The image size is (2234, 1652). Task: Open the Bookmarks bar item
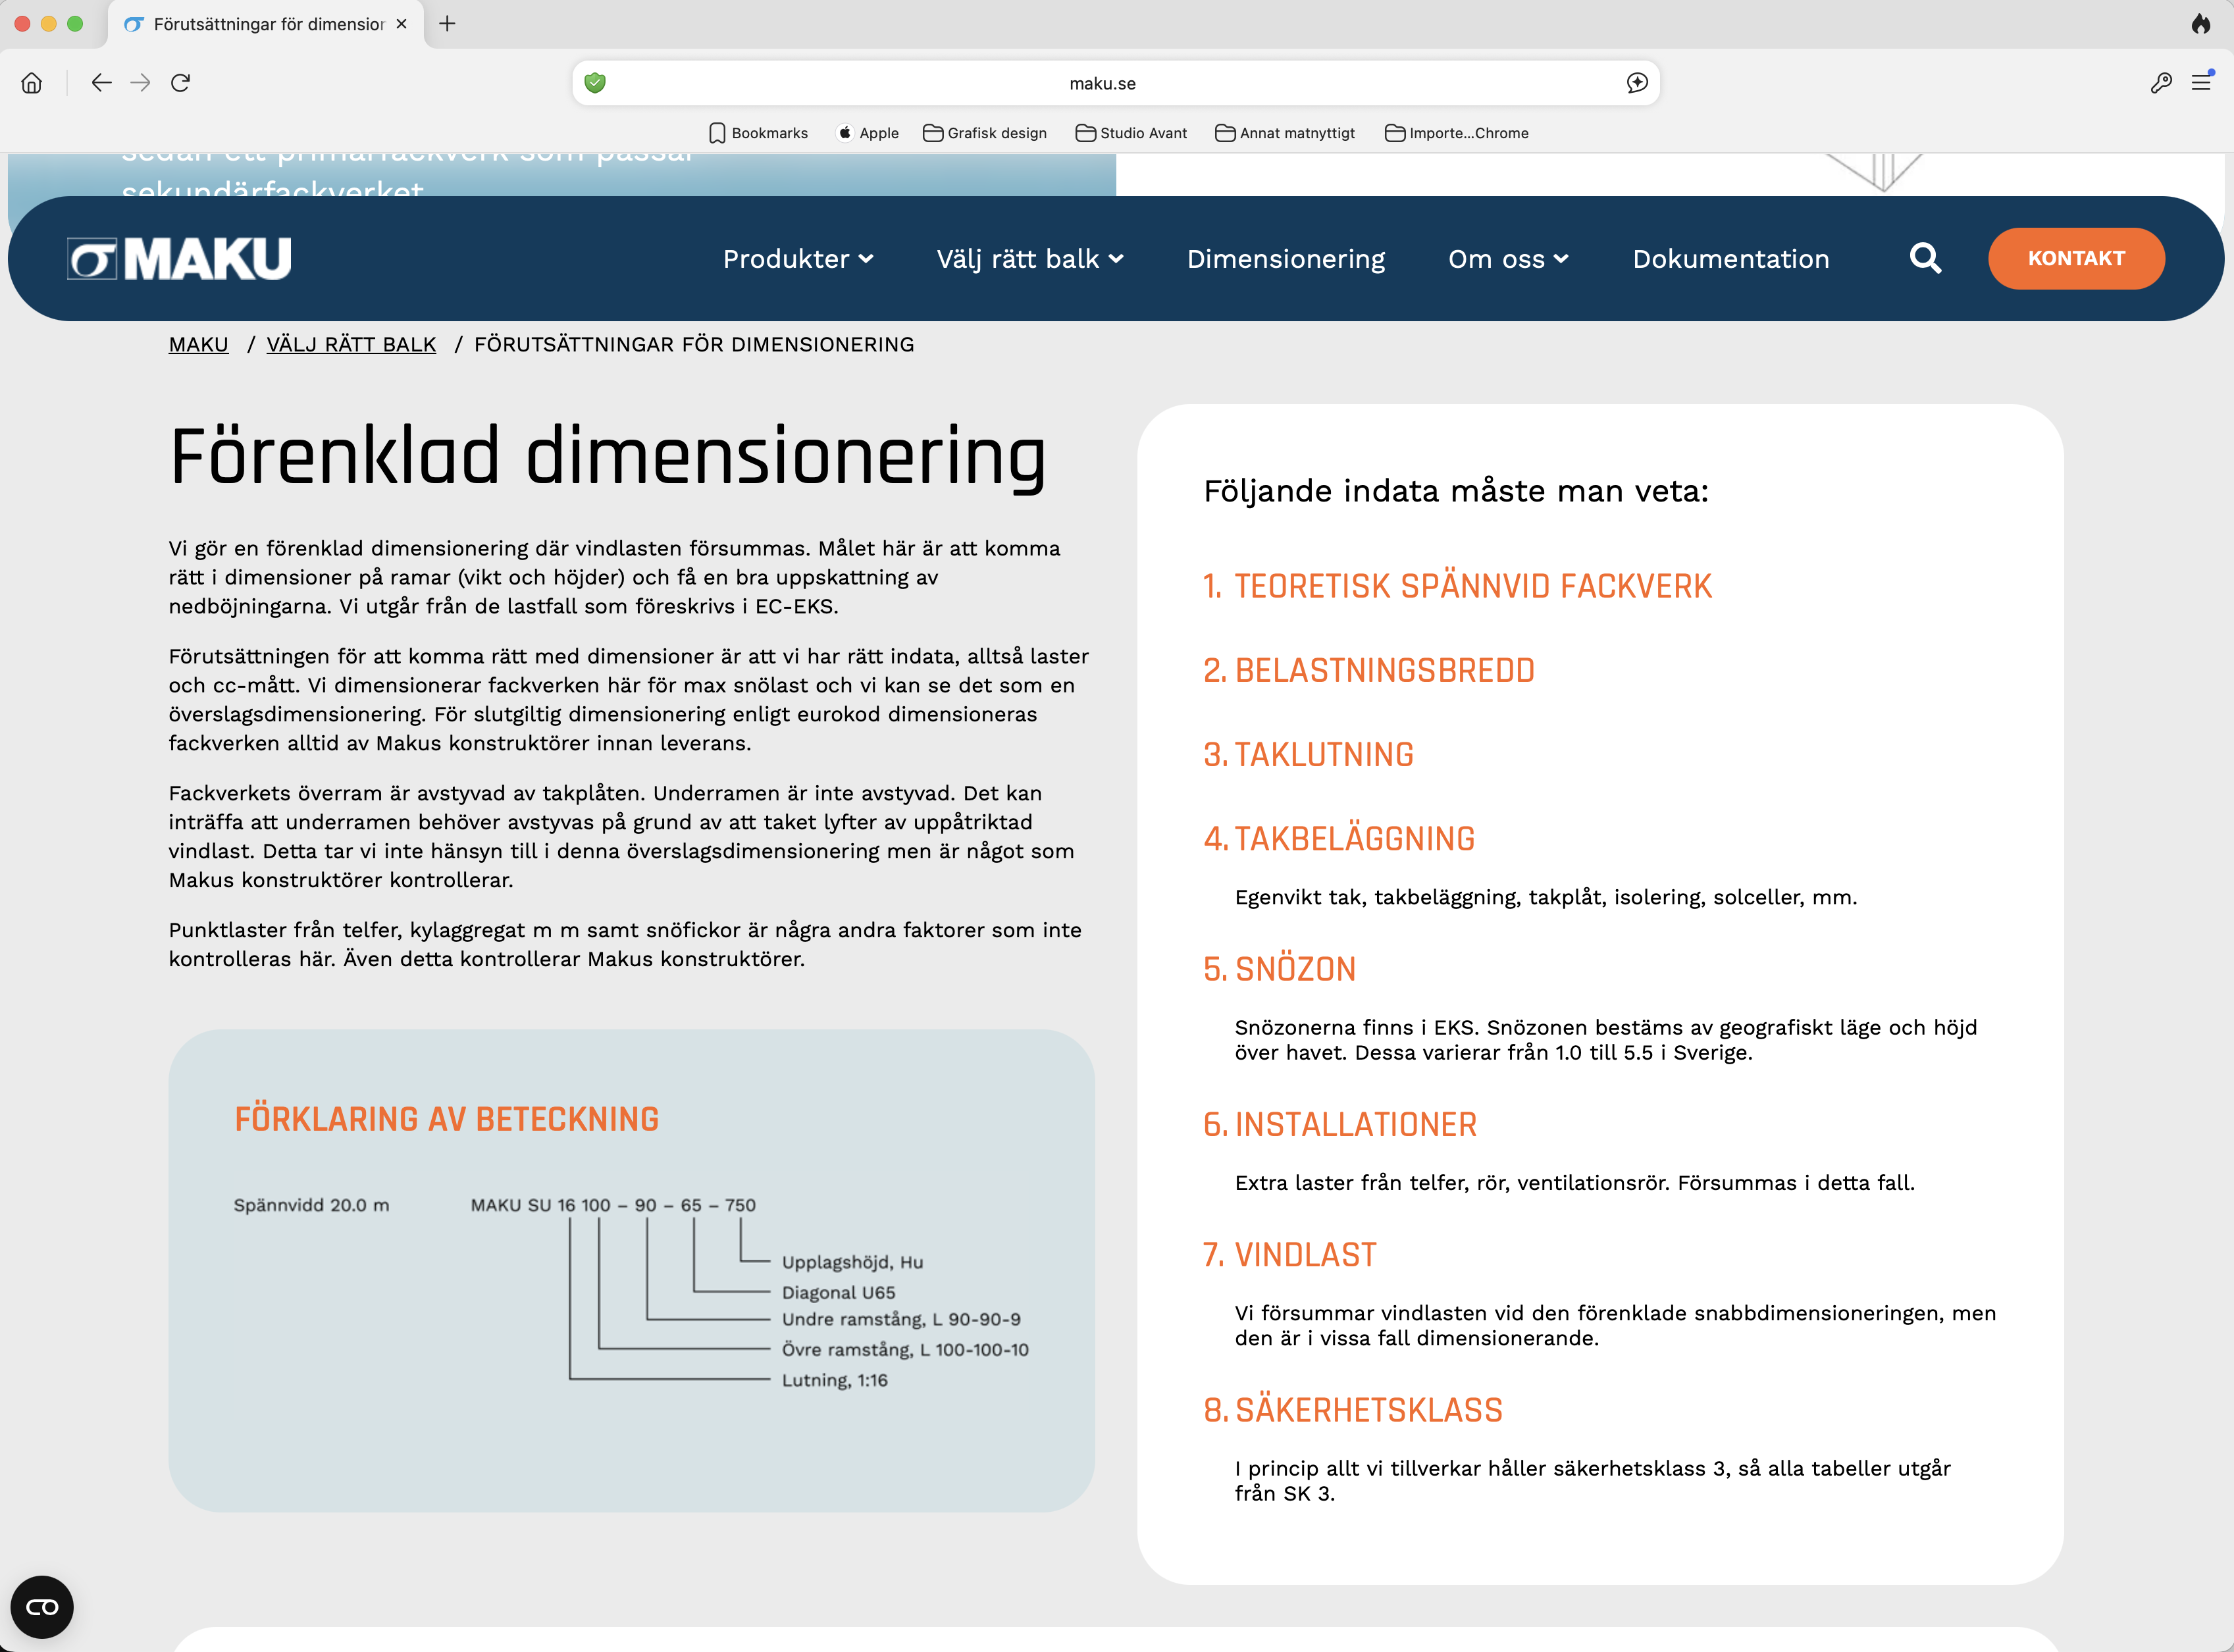click(758, 133)
